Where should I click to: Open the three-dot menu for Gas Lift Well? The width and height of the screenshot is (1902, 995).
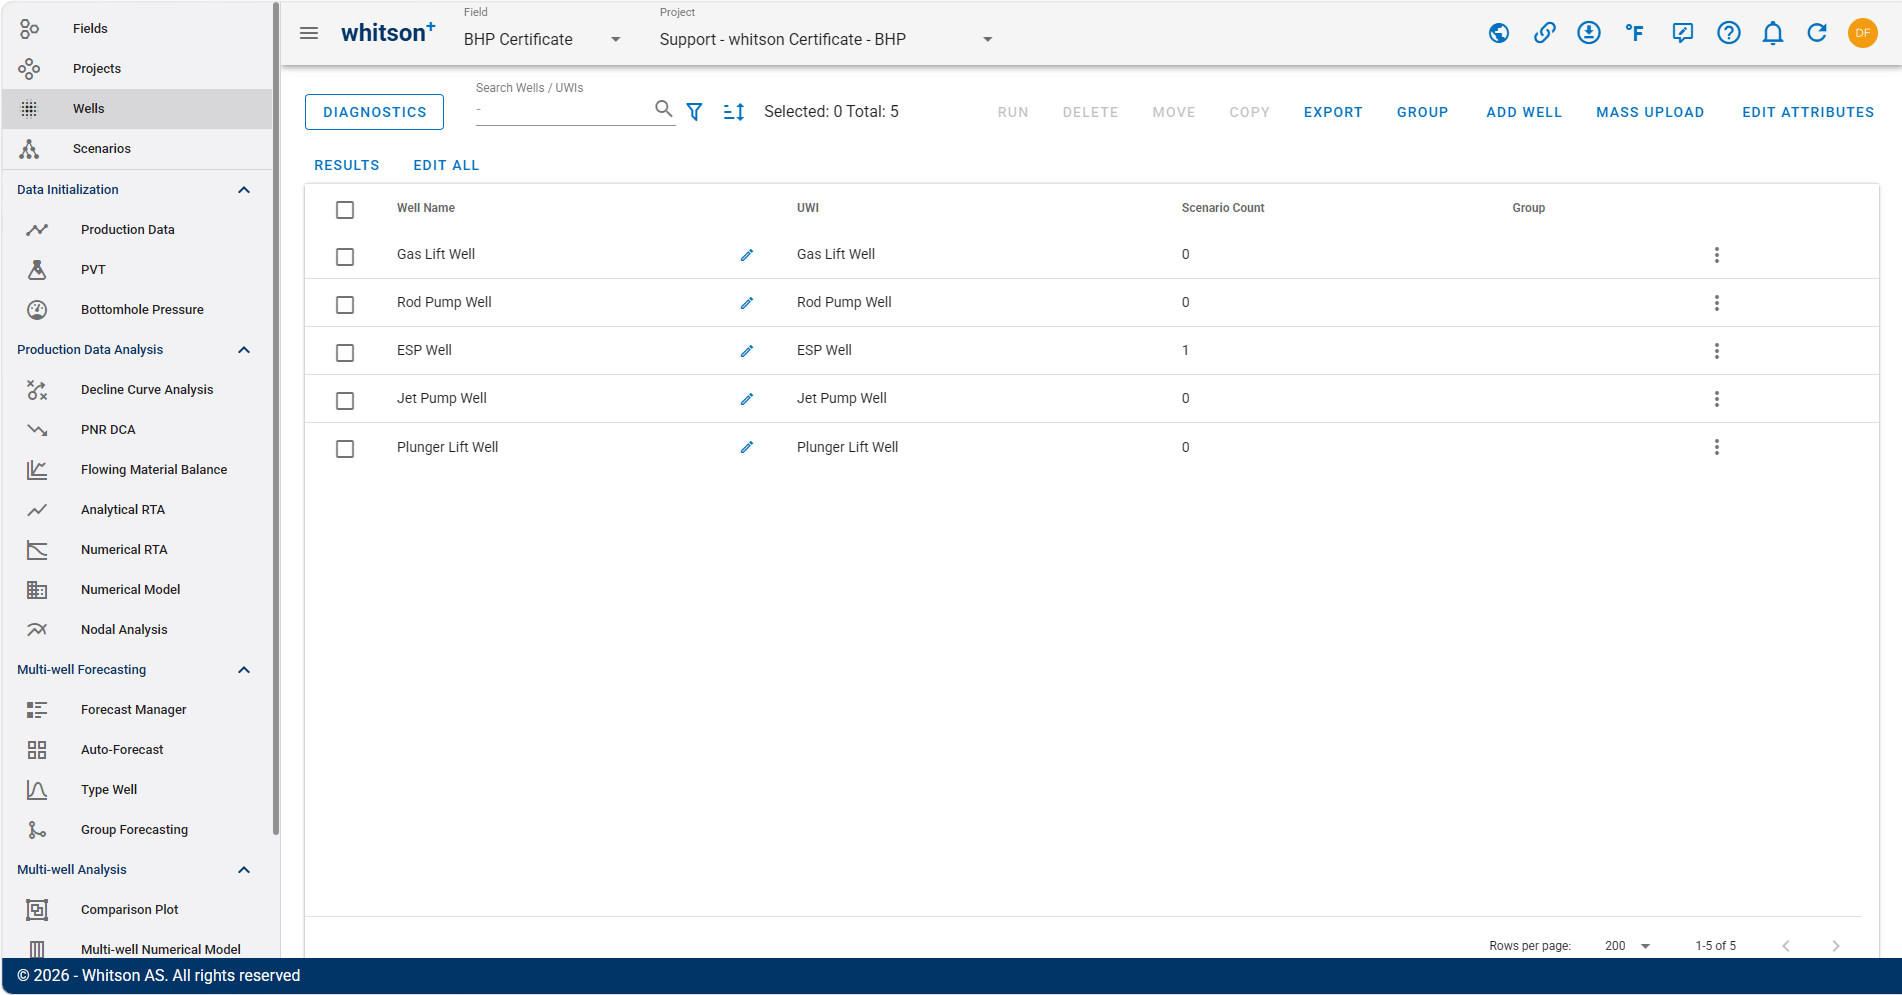point(1716,255)
